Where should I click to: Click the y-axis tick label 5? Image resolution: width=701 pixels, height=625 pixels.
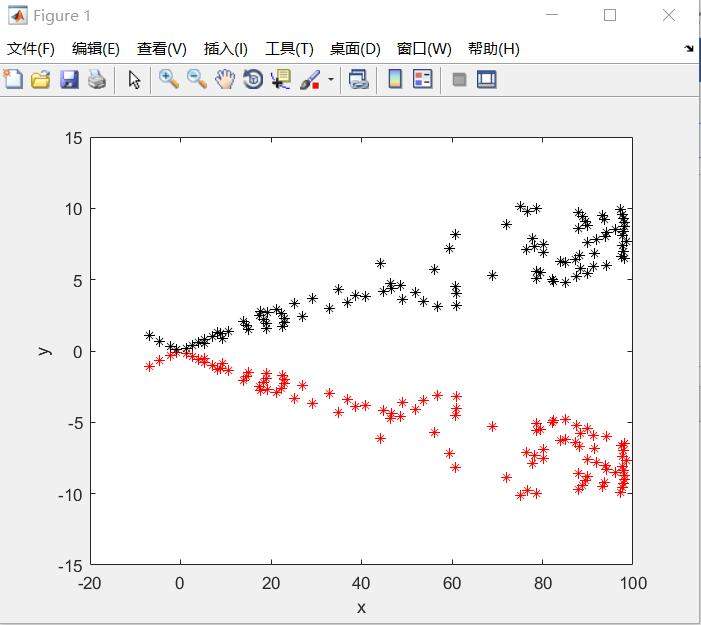[78, 281]
